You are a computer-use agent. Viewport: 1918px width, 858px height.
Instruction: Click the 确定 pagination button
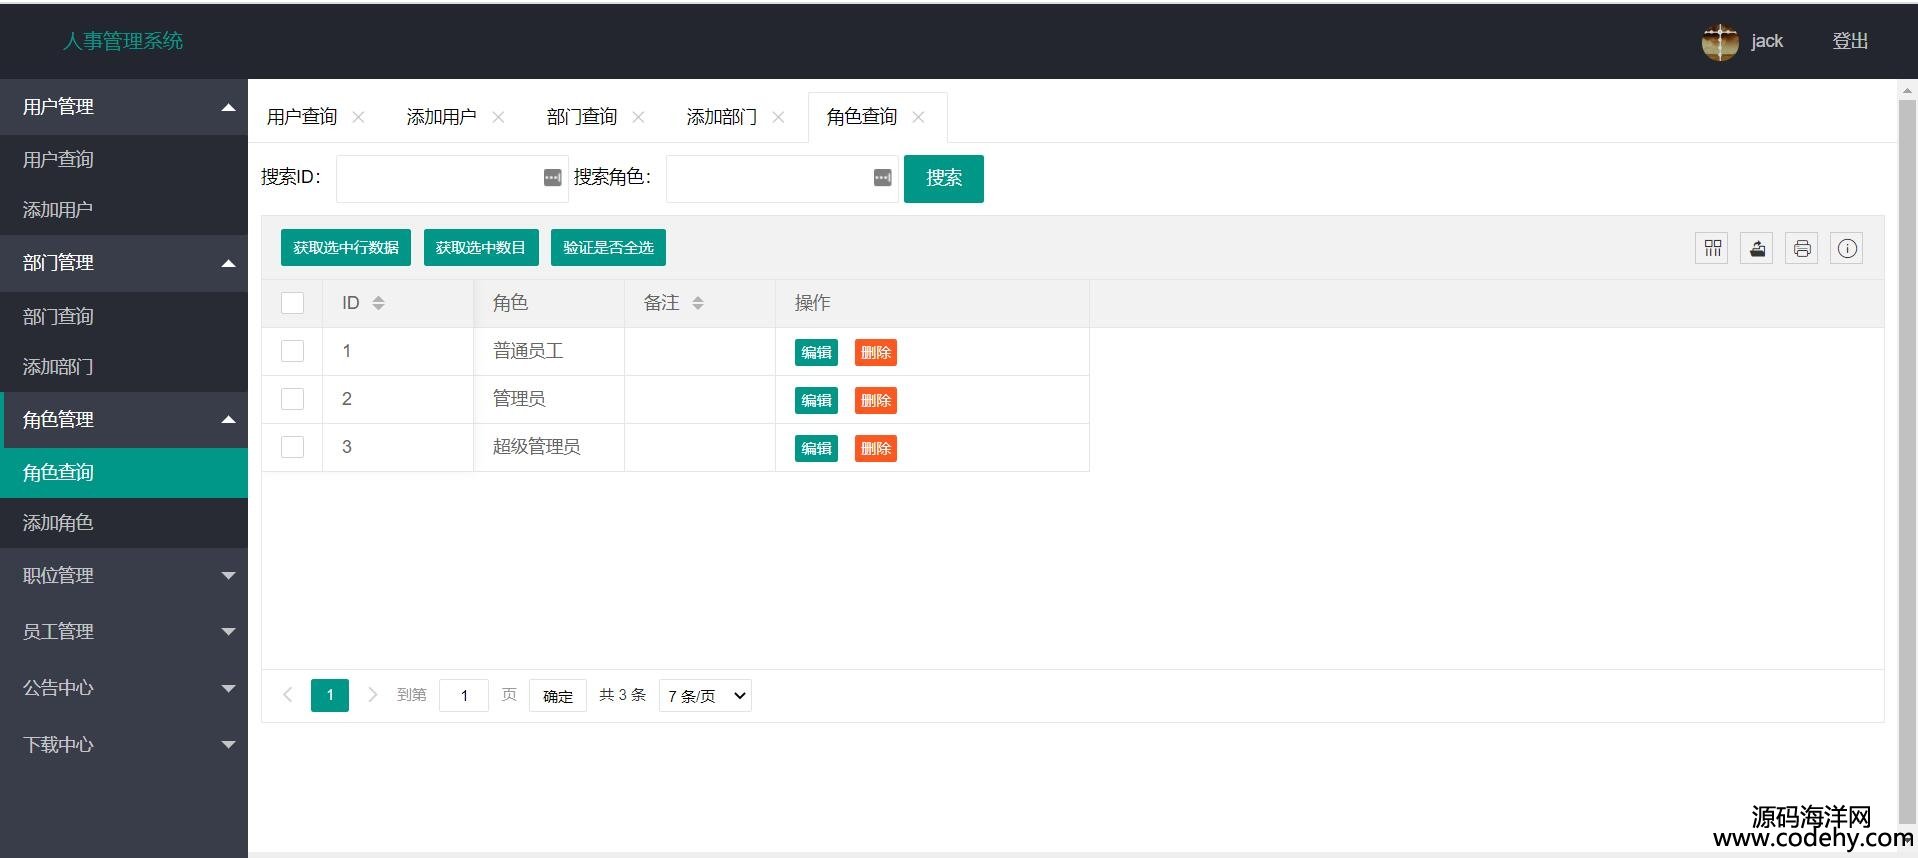[x=558, y=696]
